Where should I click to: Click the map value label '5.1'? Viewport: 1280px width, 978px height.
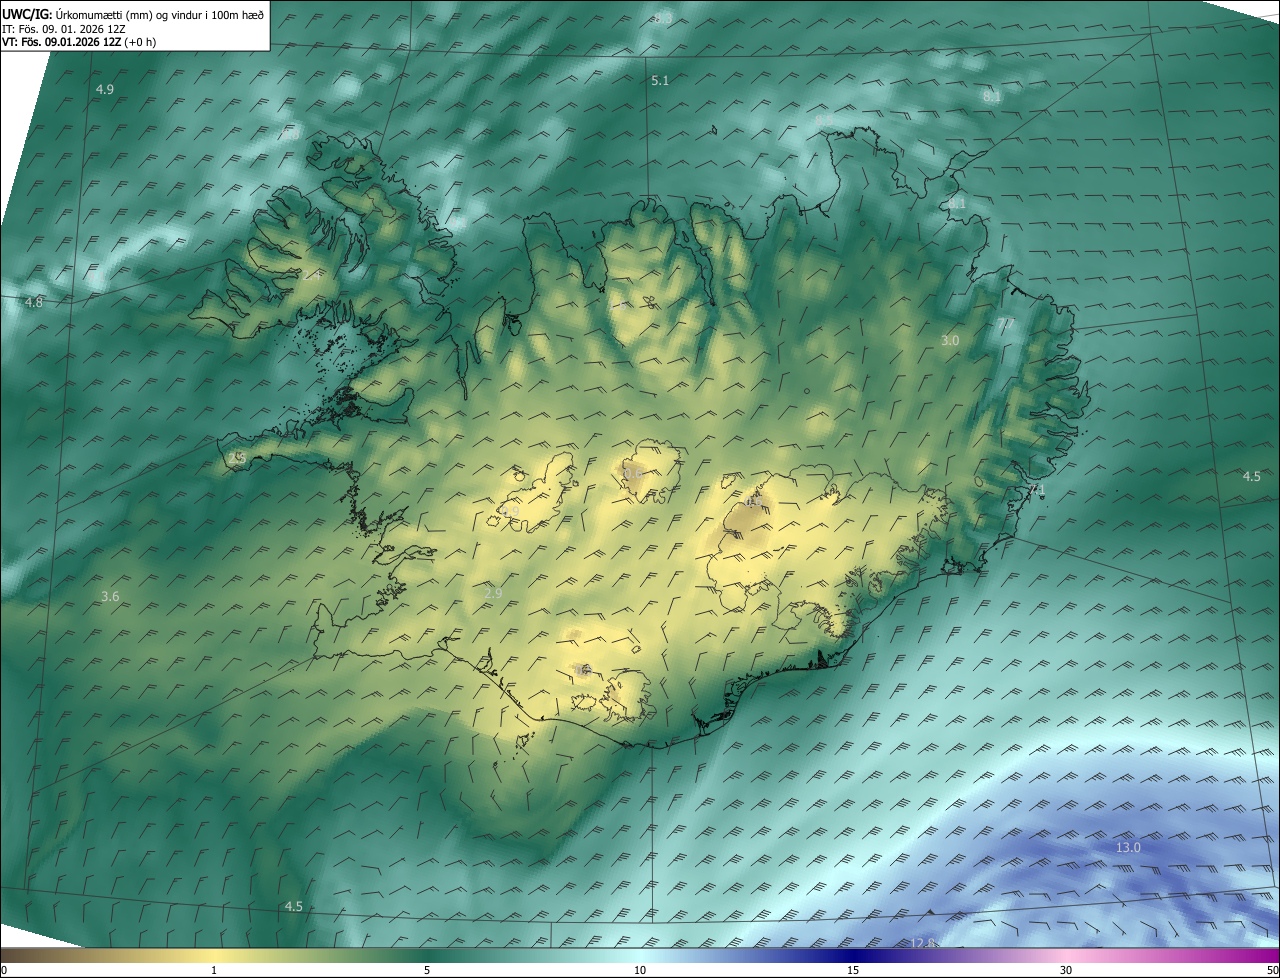[660, 80]
